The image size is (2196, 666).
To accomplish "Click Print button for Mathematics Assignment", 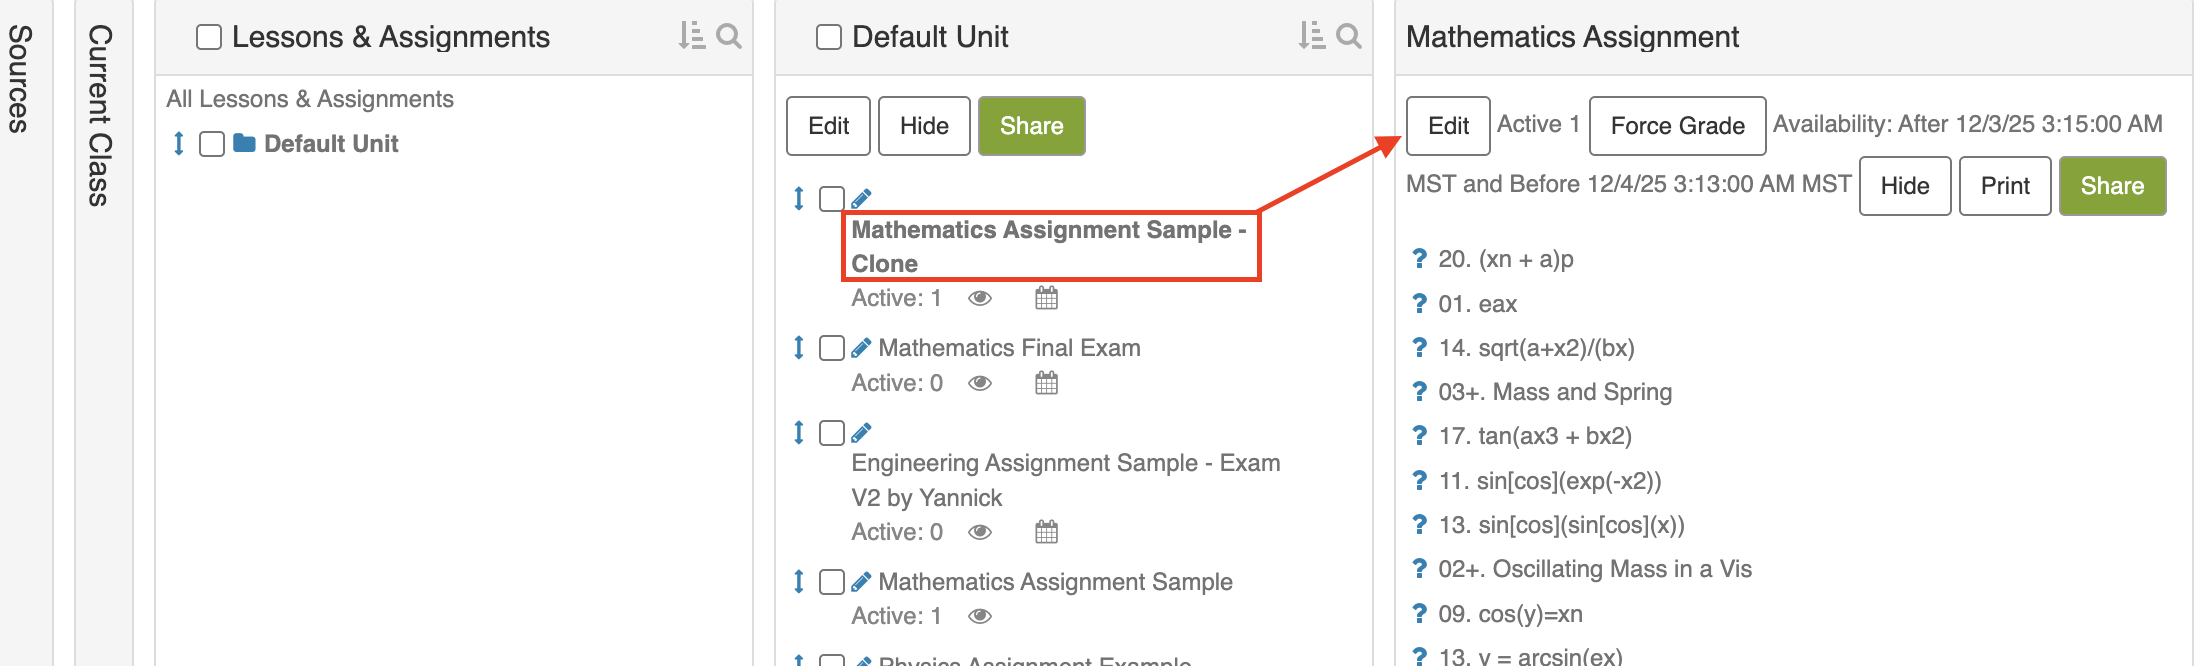I will point(2004,186).
